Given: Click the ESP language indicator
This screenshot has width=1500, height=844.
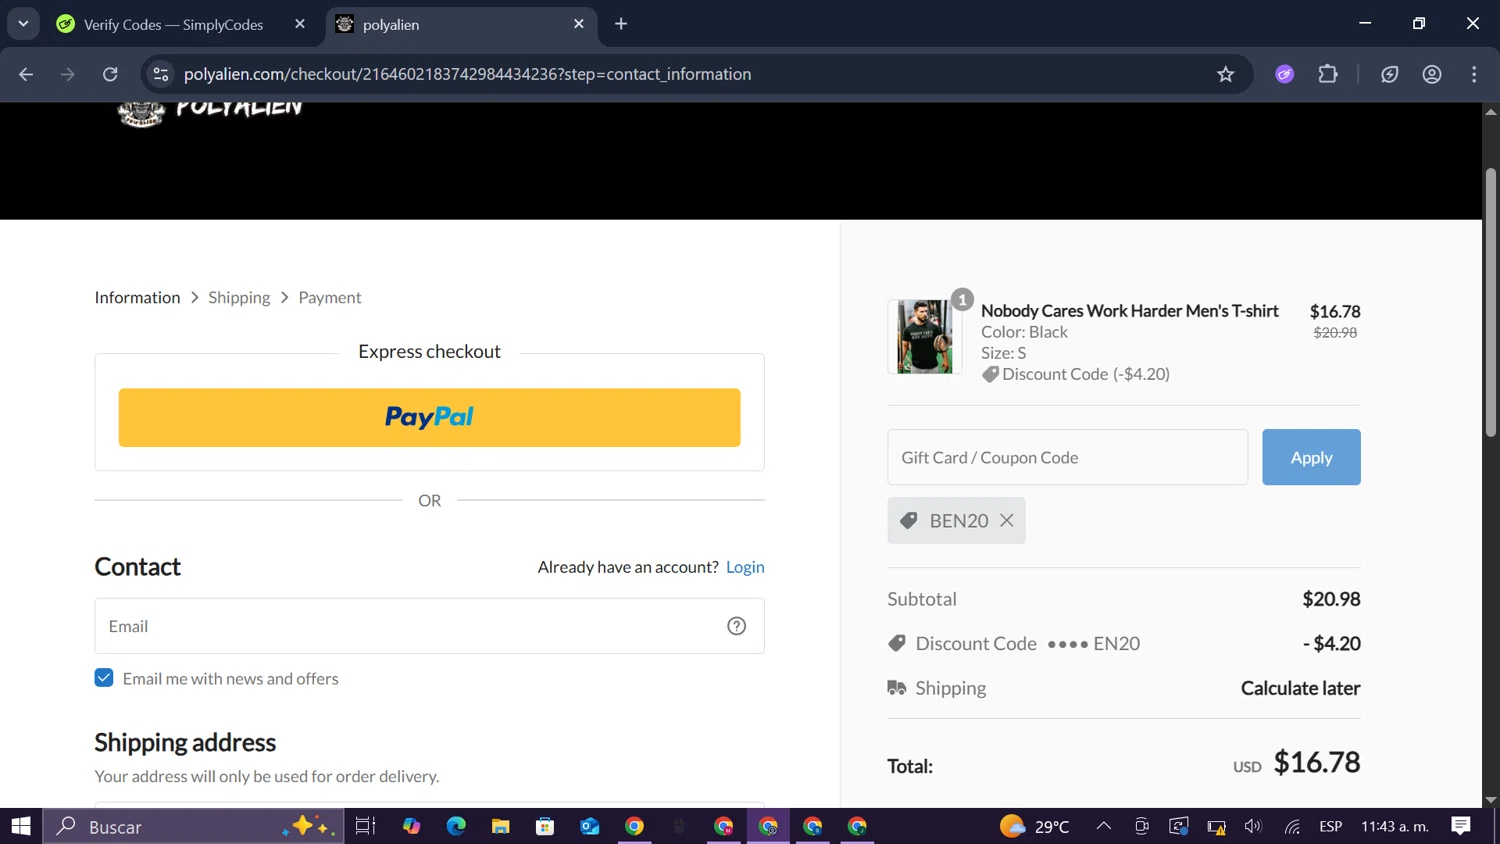Looking at the screenshot, I should (x=1330, y=826).
